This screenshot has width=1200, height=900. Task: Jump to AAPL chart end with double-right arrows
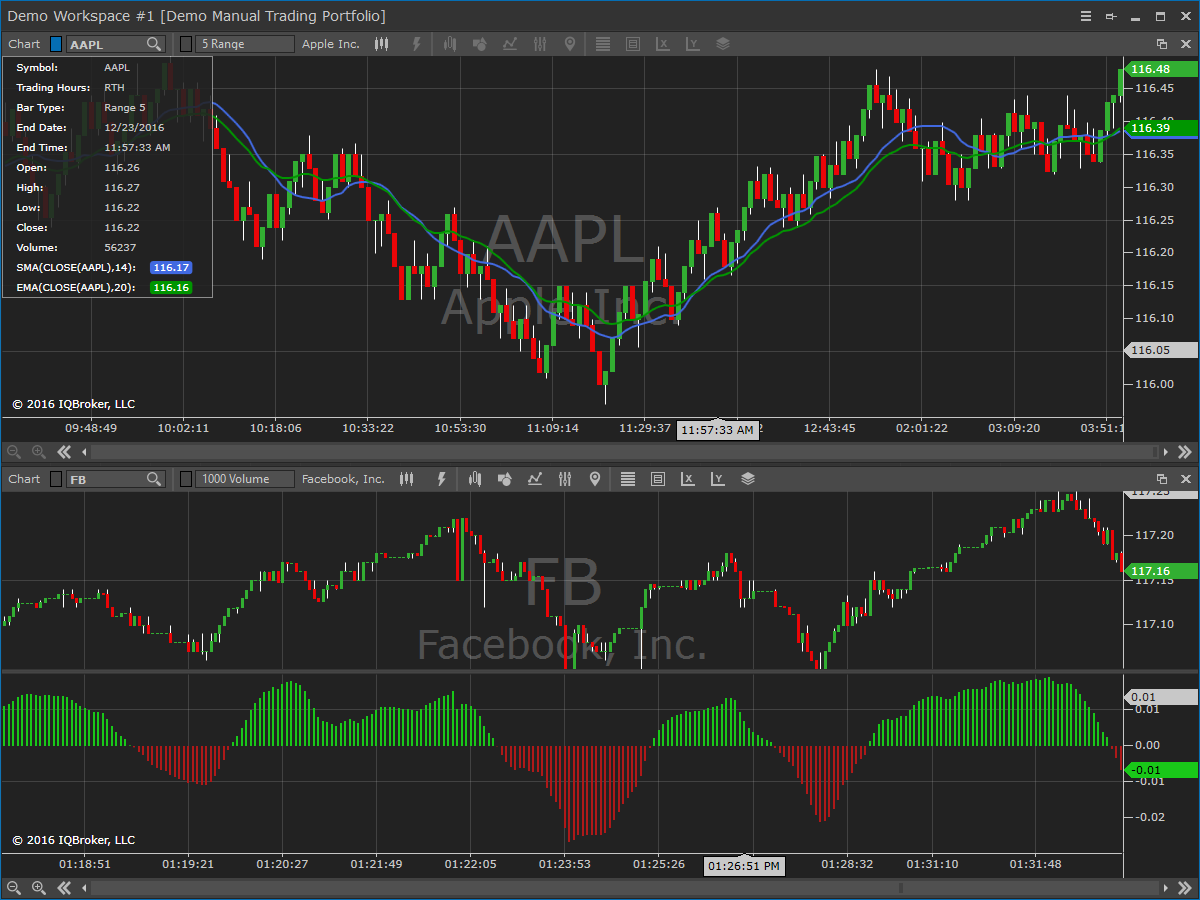tap(1185, 452)
